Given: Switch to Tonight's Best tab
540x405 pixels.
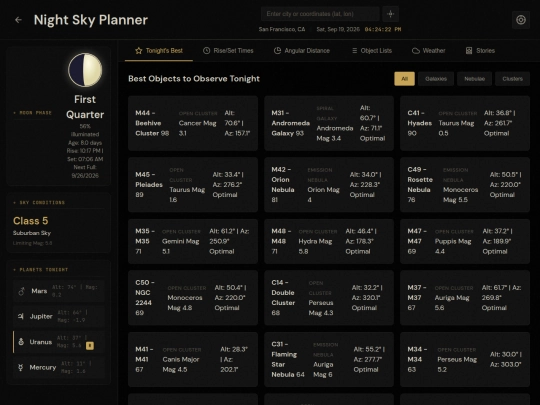Looking at the screenshot, I should click(159, 51).
